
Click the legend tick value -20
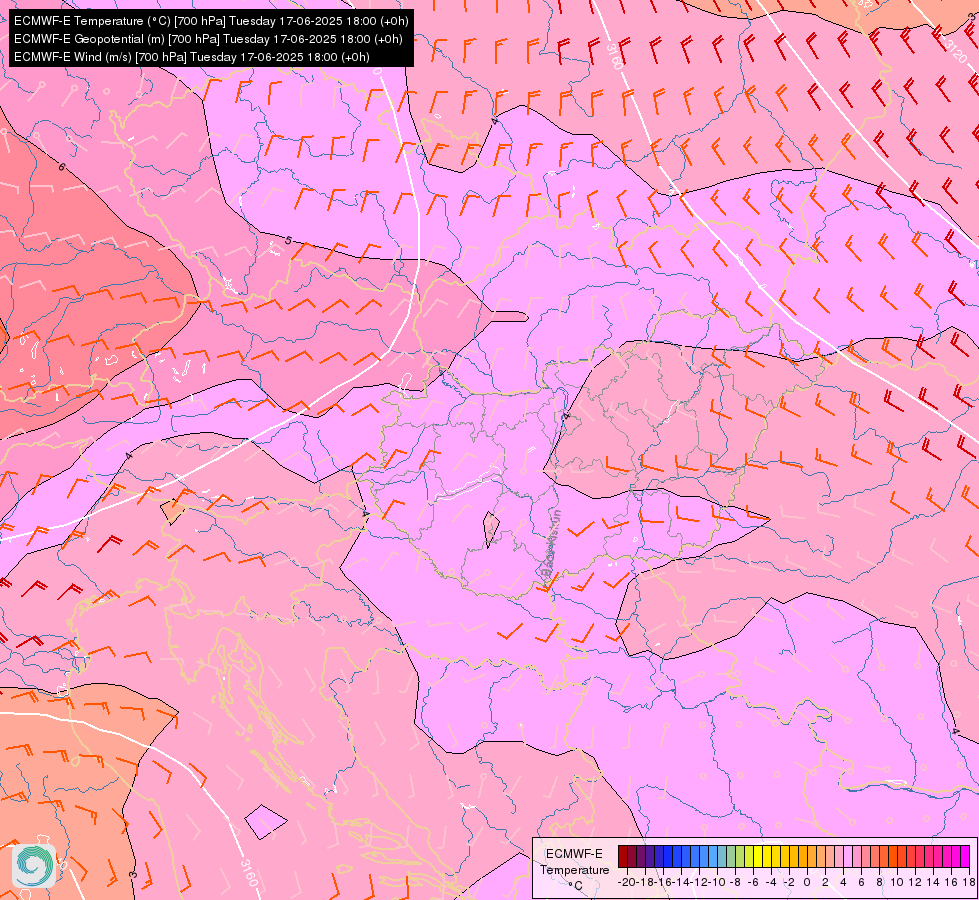tap(627, 883)
